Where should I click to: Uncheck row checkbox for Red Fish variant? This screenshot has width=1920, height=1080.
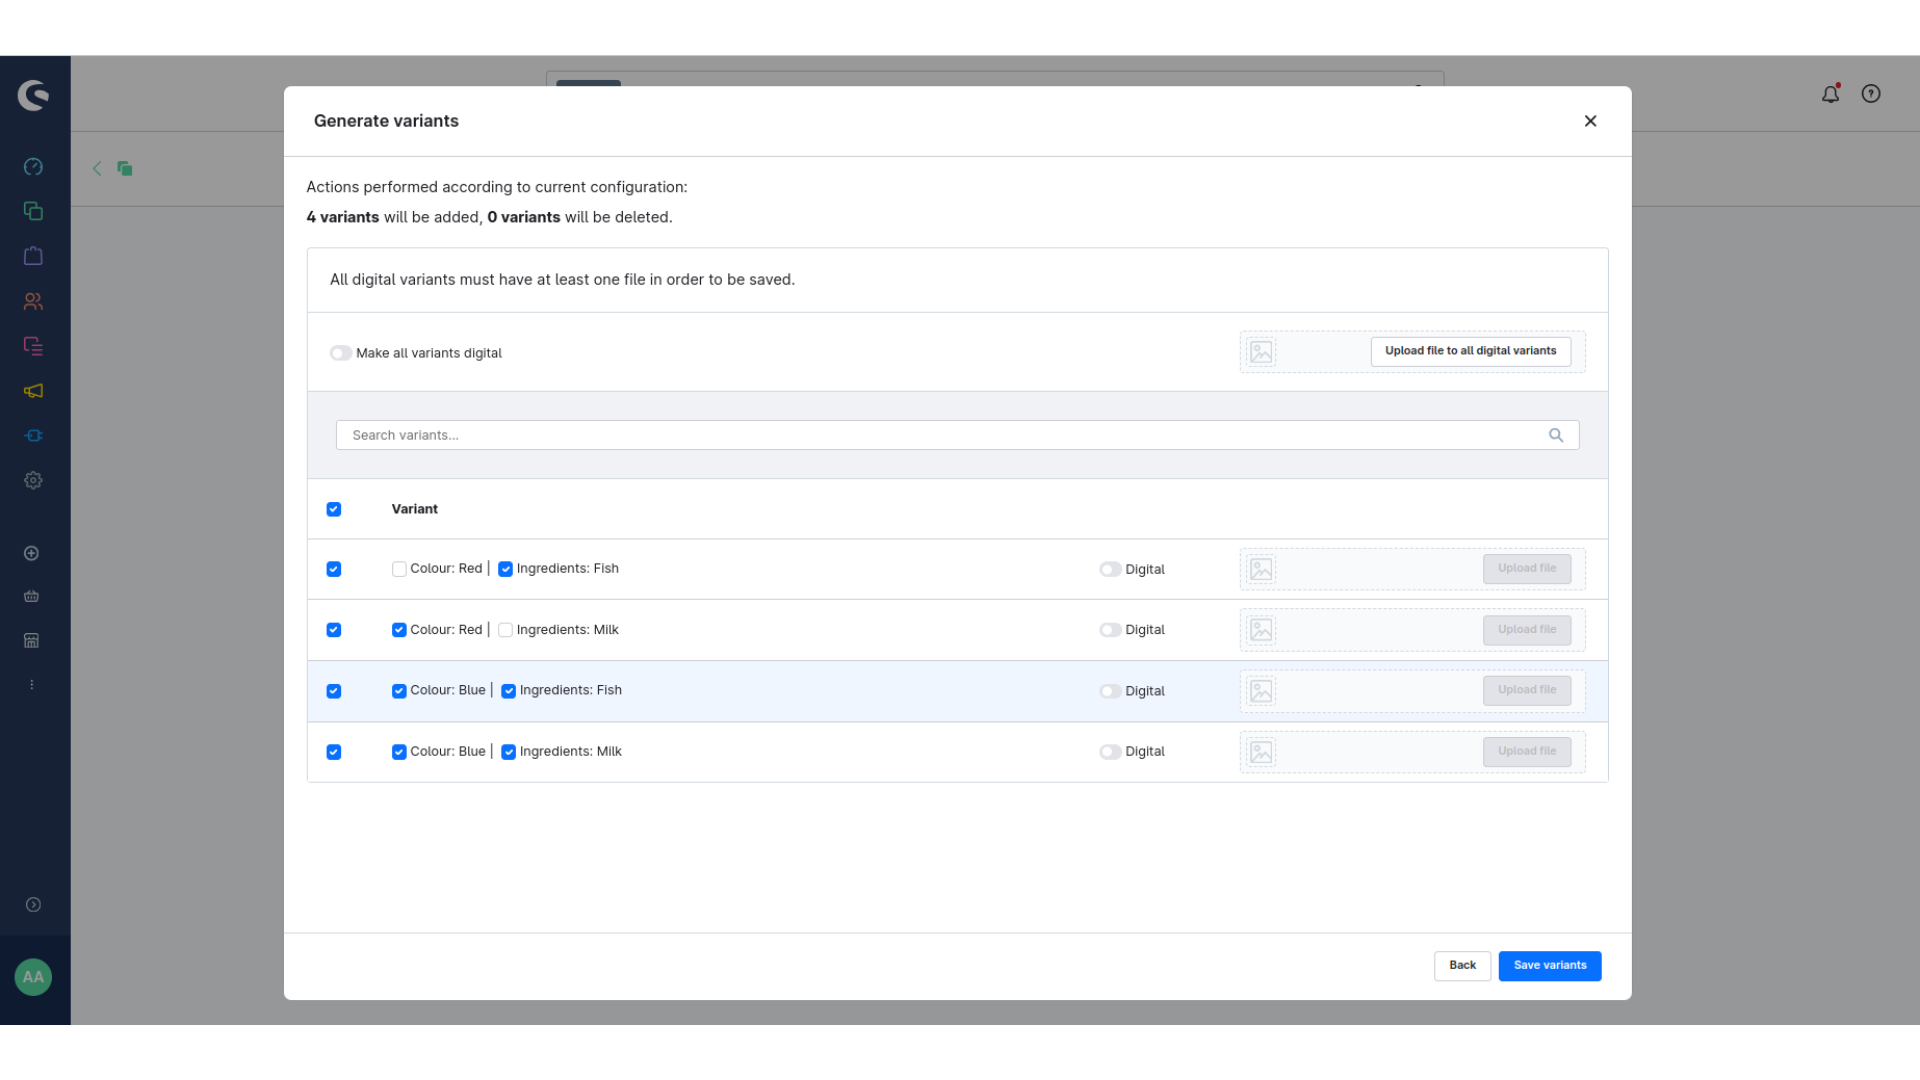334,569
